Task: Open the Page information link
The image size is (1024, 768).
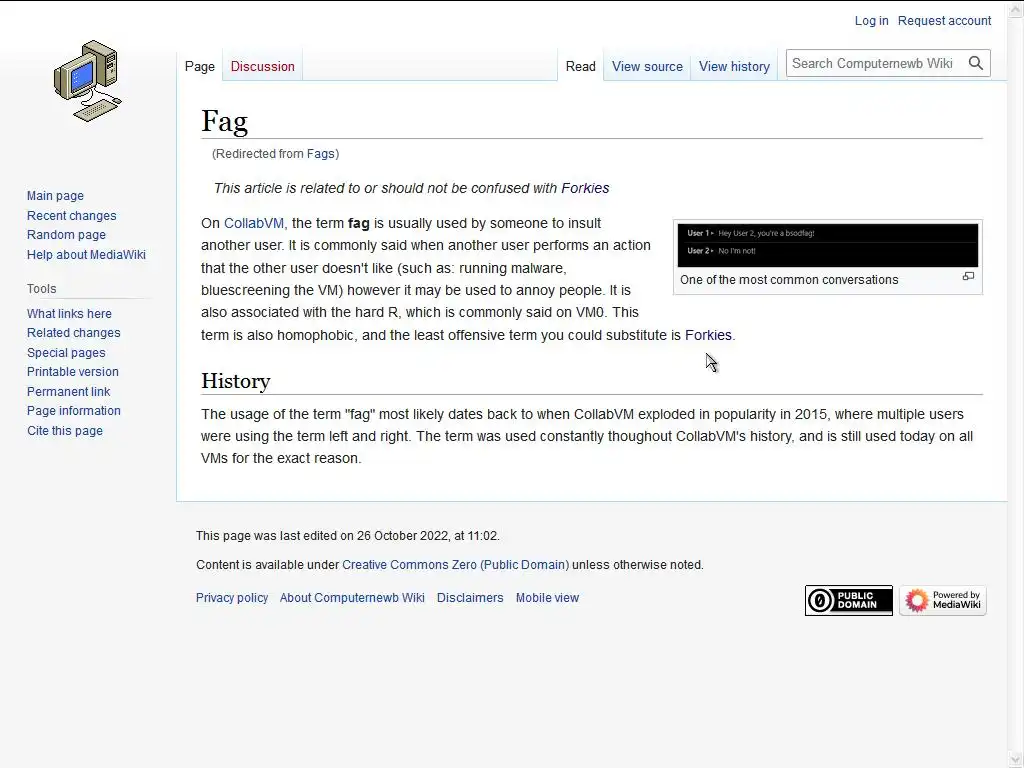Action: click(x=74, y=411)
